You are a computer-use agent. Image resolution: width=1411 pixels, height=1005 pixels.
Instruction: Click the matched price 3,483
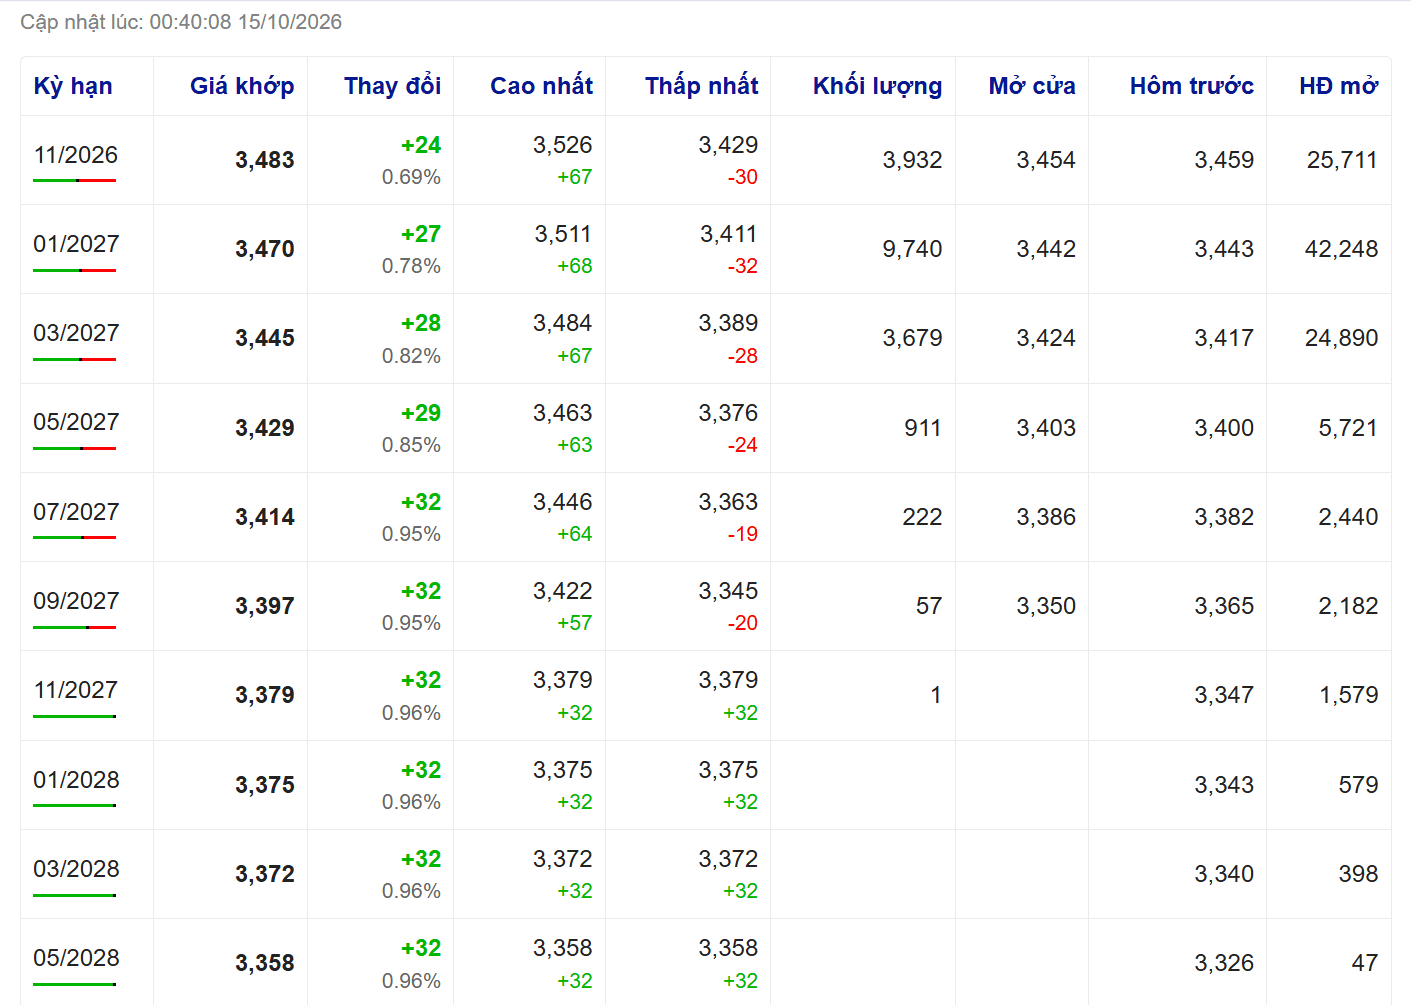(x=265, y=160)
